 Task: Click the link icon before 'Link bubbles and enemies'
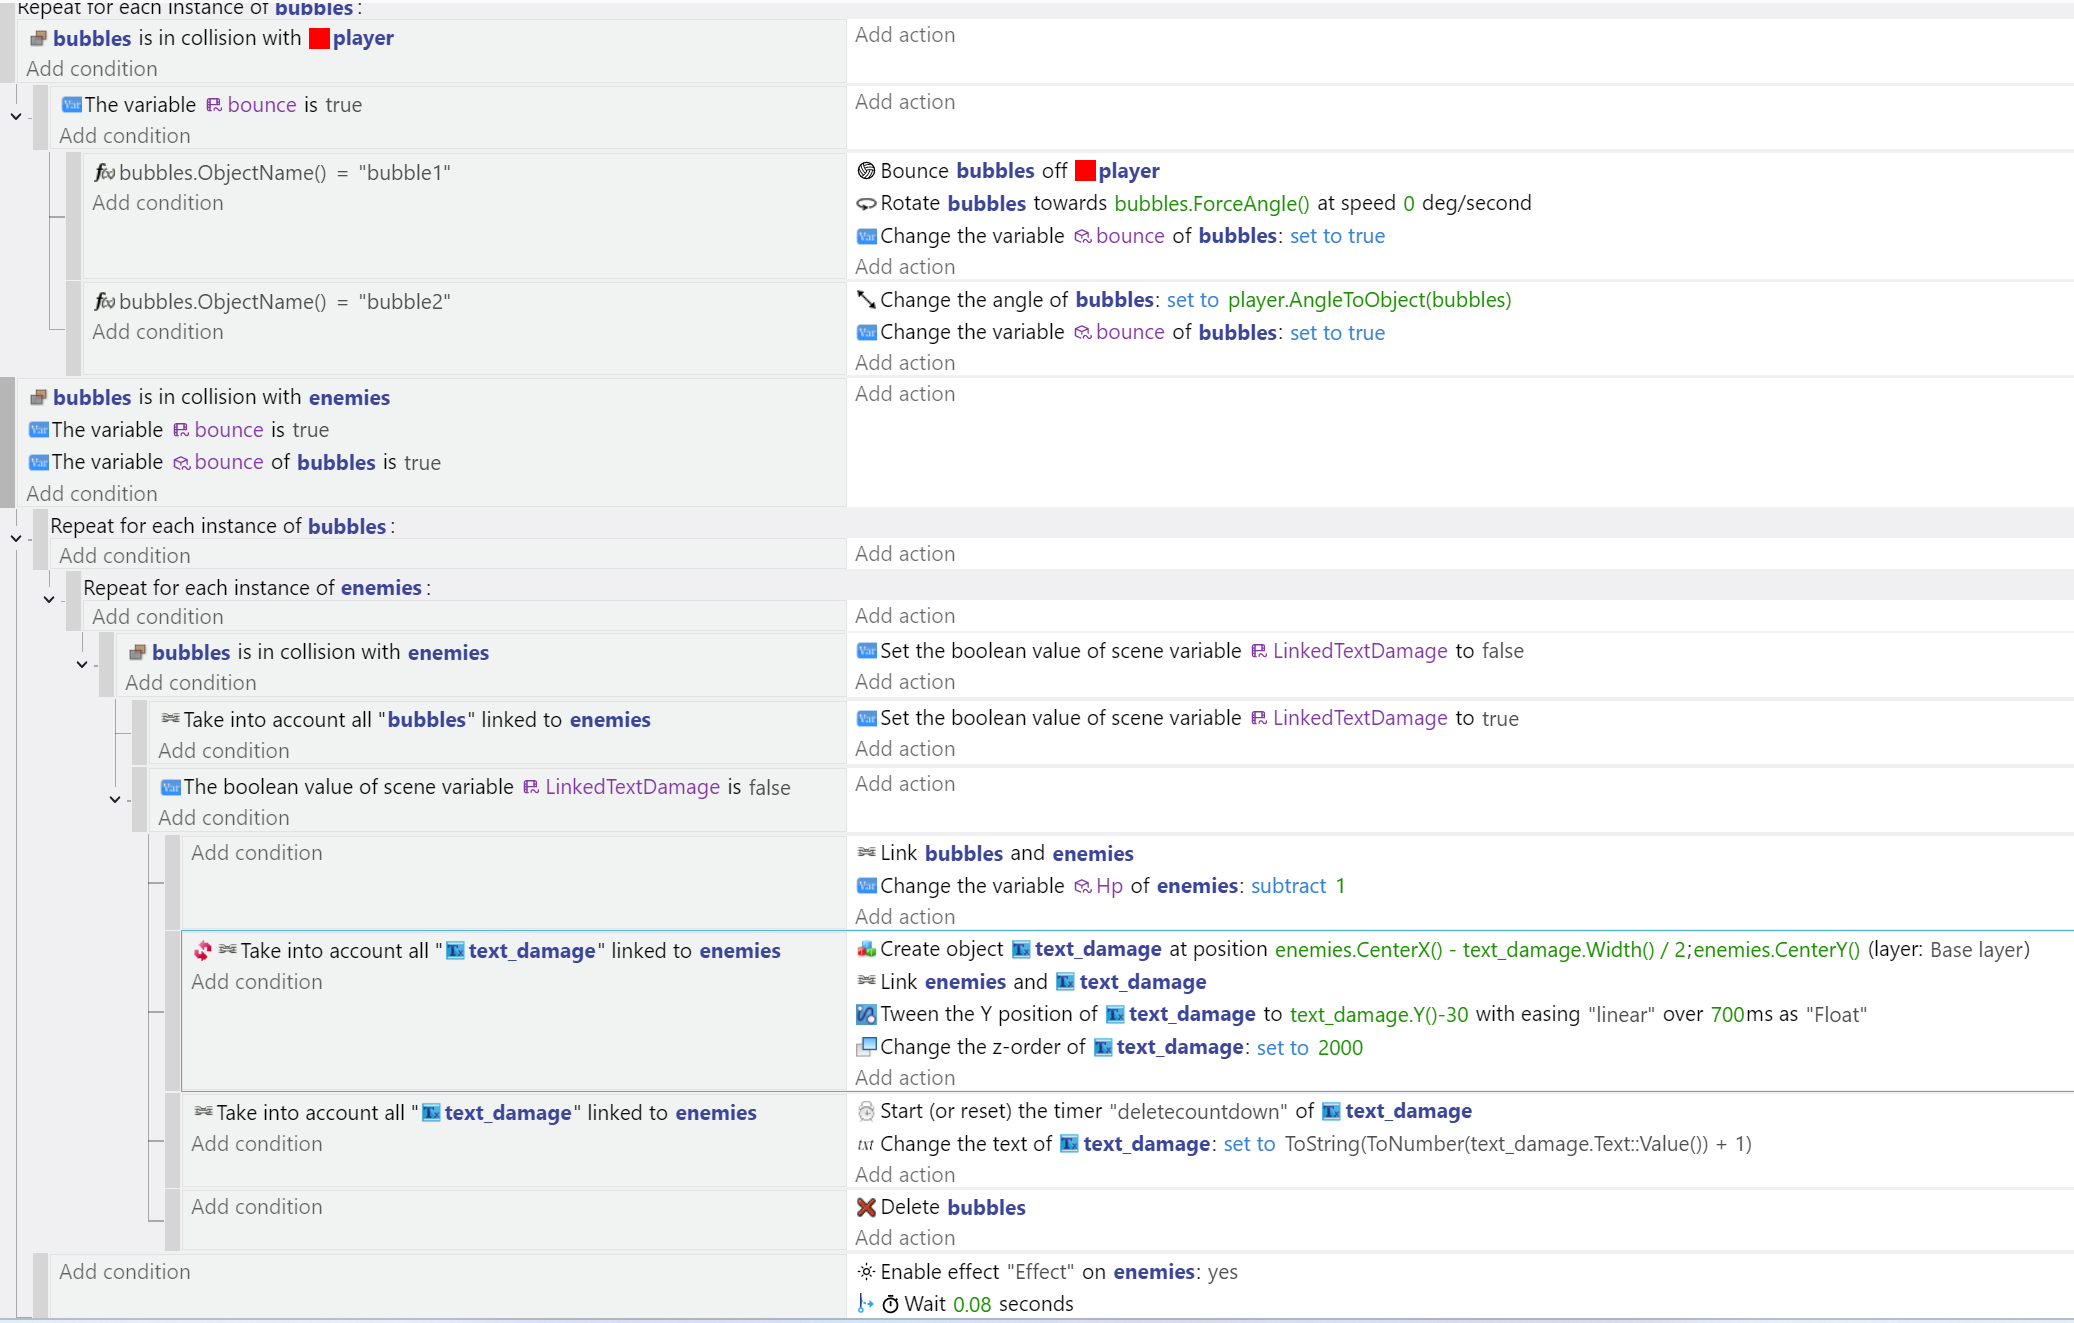866,853
